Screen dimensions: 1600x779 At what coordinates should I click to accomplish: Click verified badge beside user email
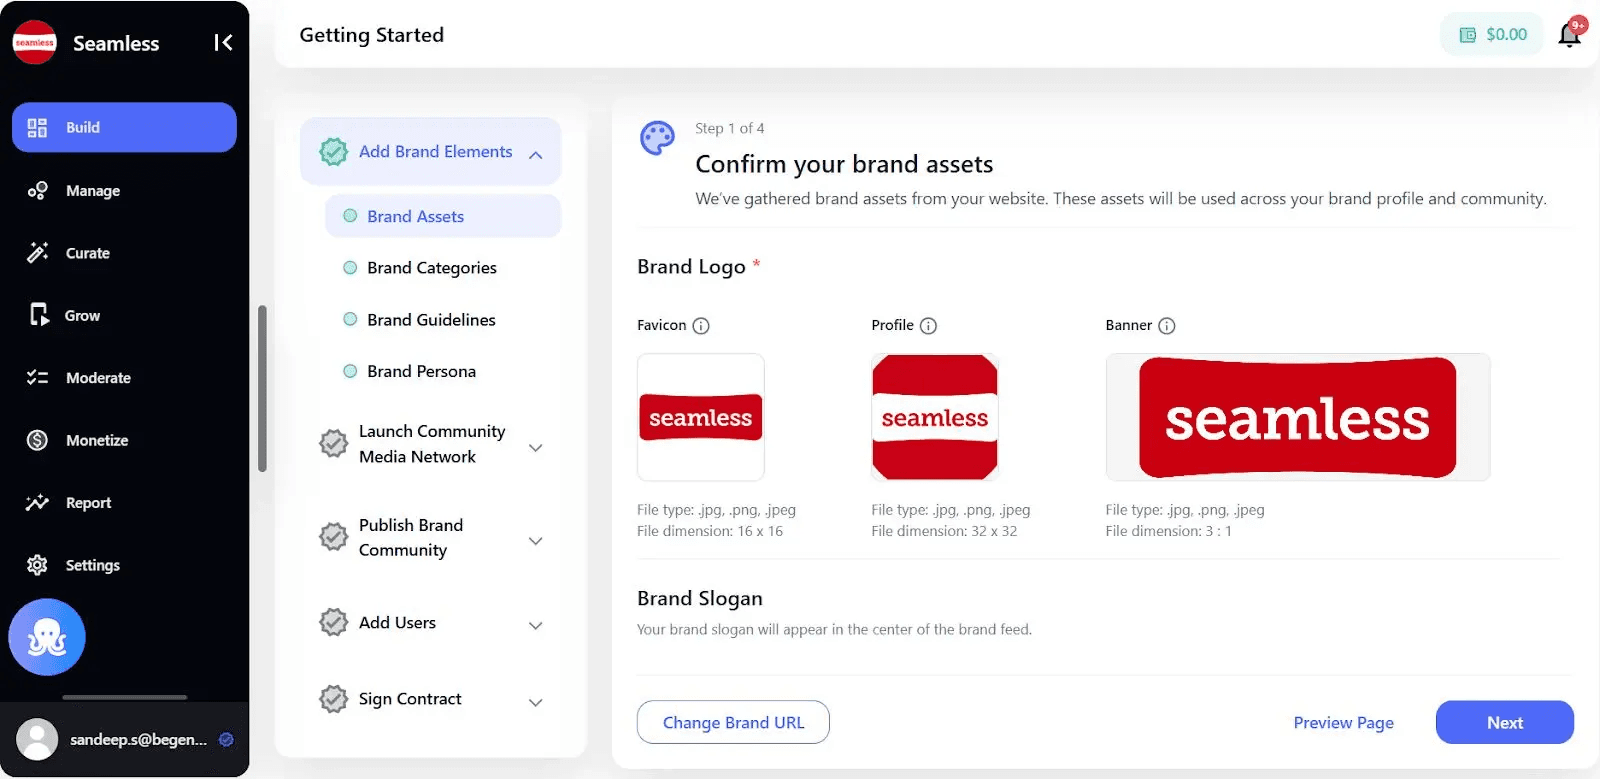click(226, 740)
